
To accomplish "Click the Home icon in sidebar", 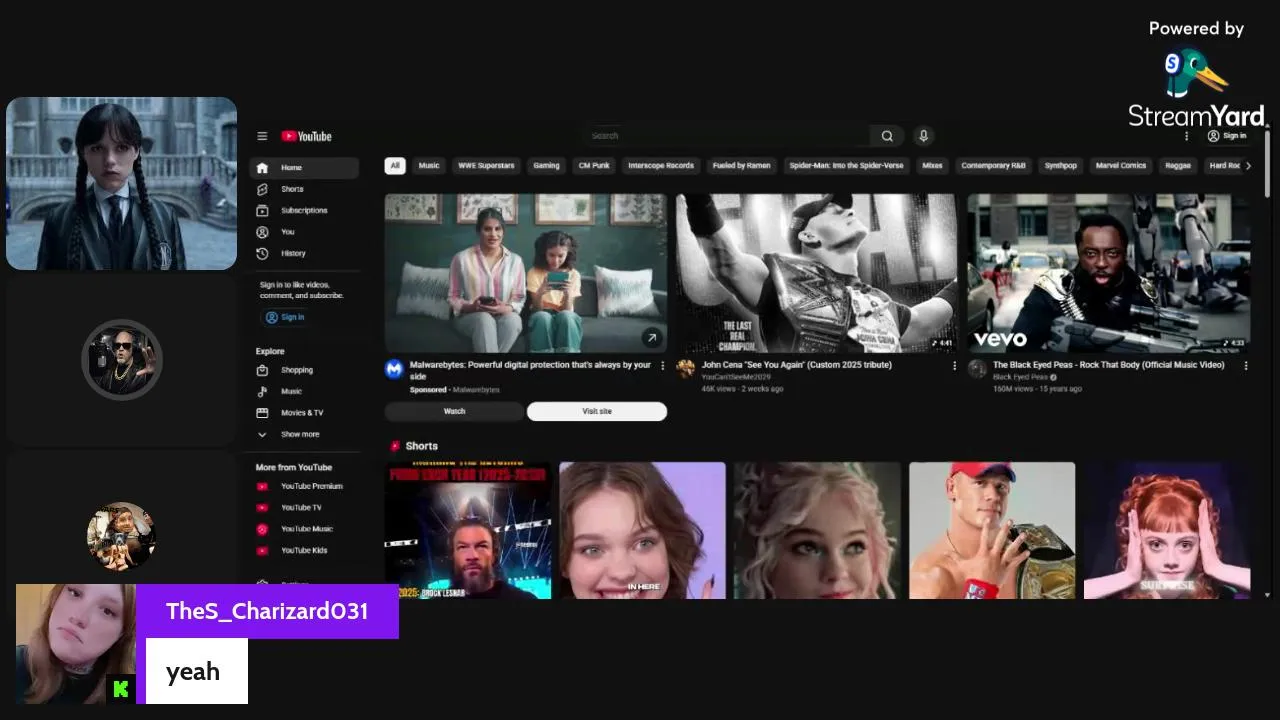I will 262,168.
